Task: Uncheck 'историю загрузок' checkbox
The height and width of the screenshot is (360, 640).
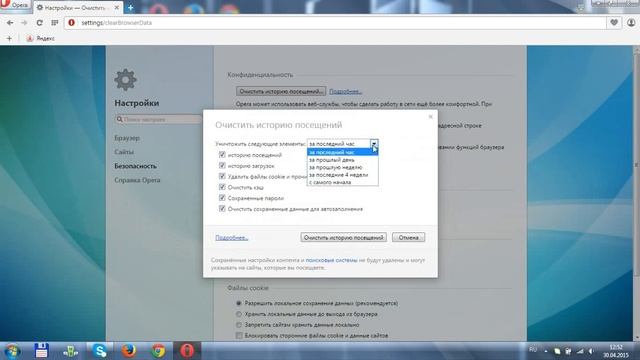Action: click(x=222, y=165)
